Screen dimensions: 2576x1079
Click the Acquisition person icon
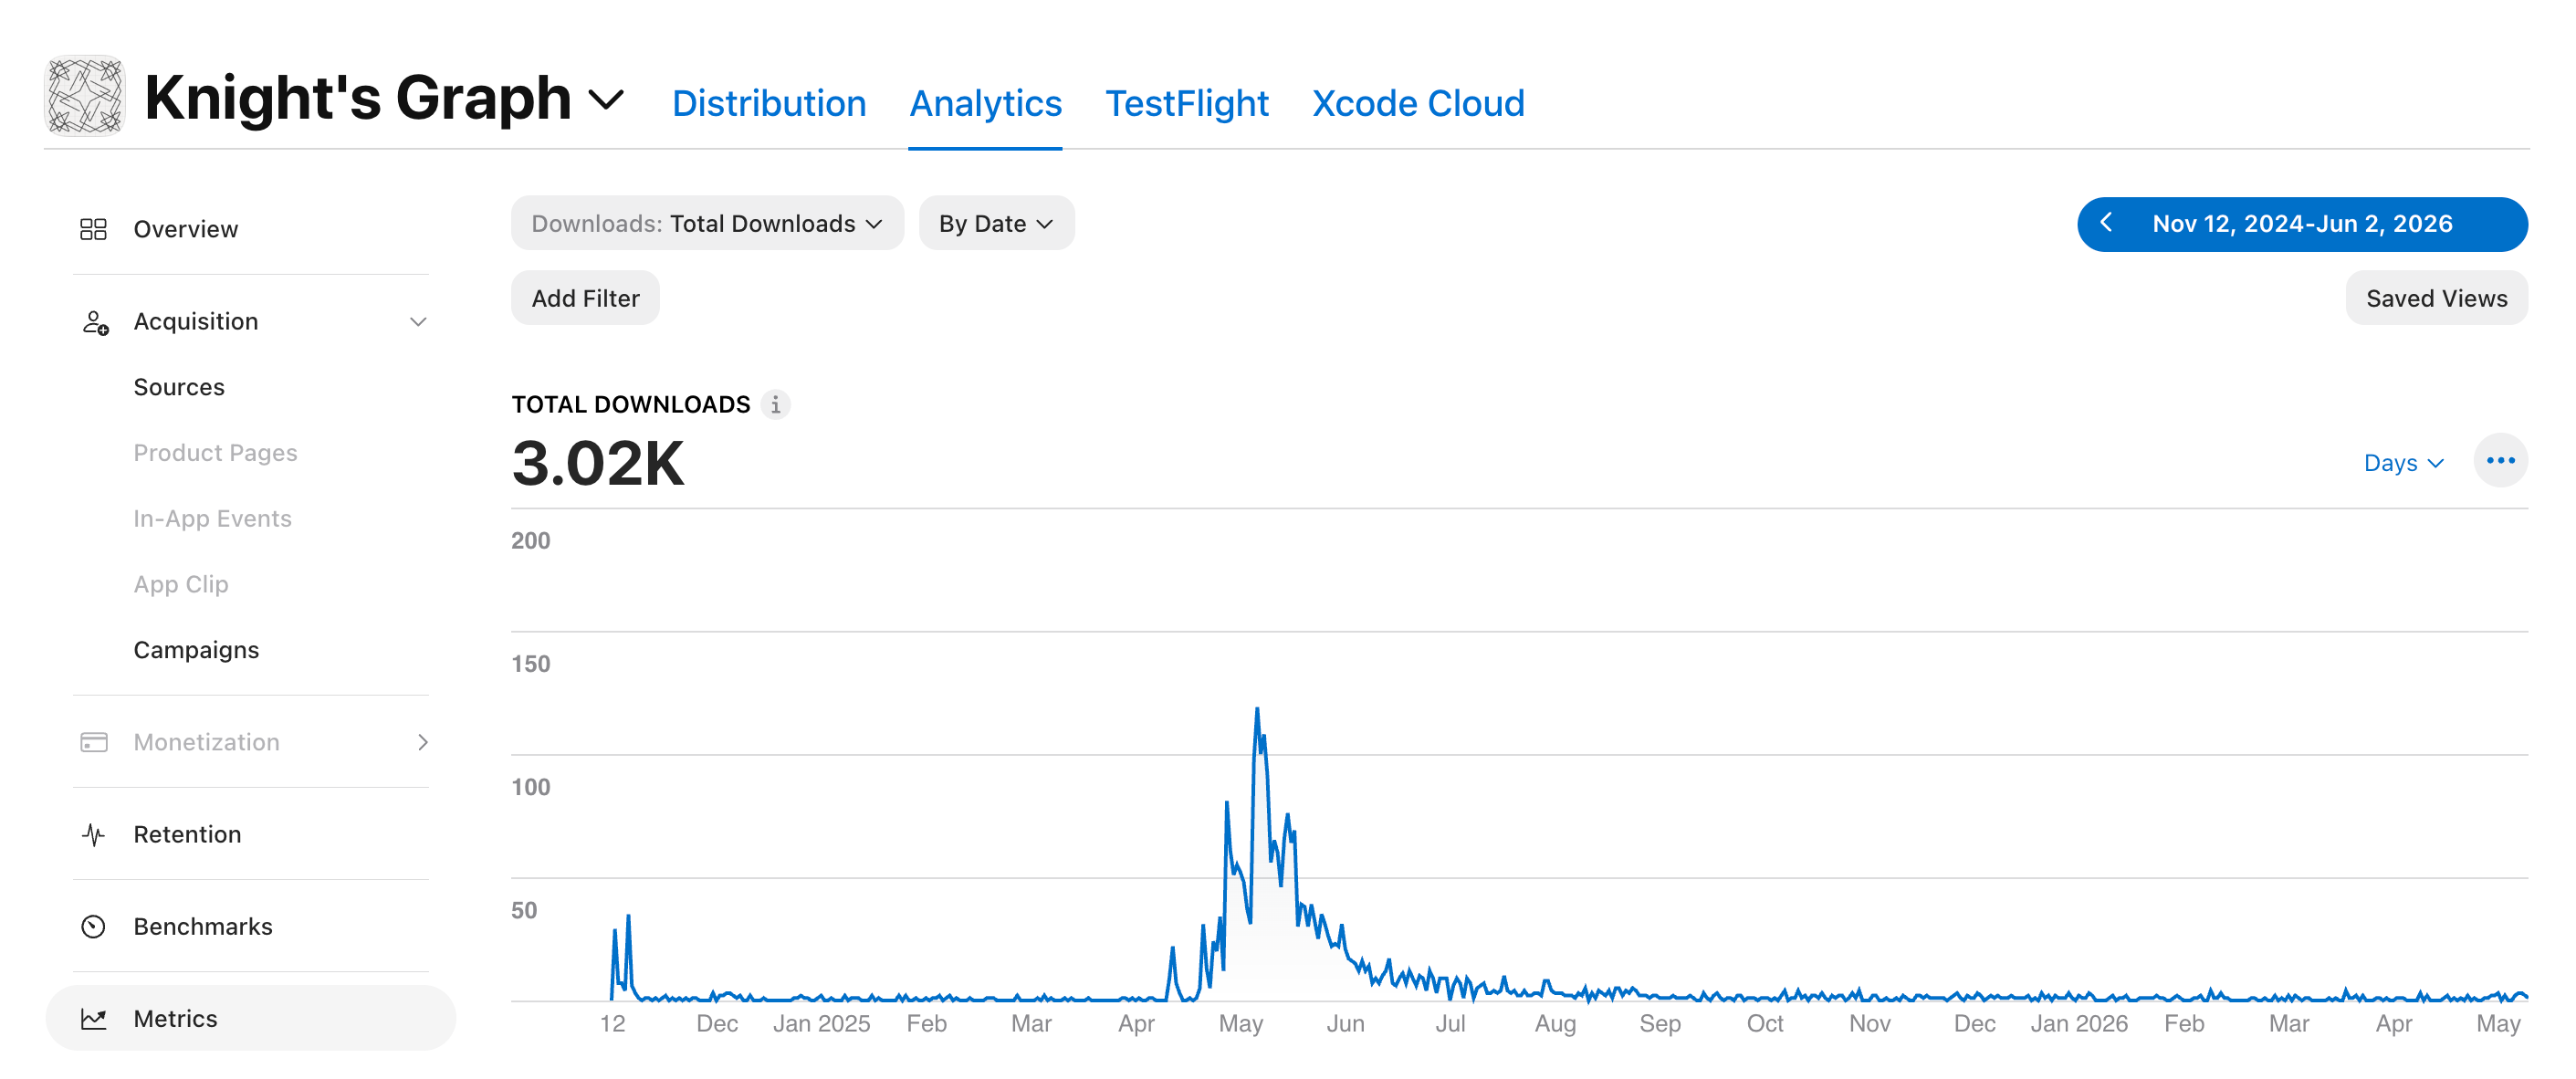[95, 322]
